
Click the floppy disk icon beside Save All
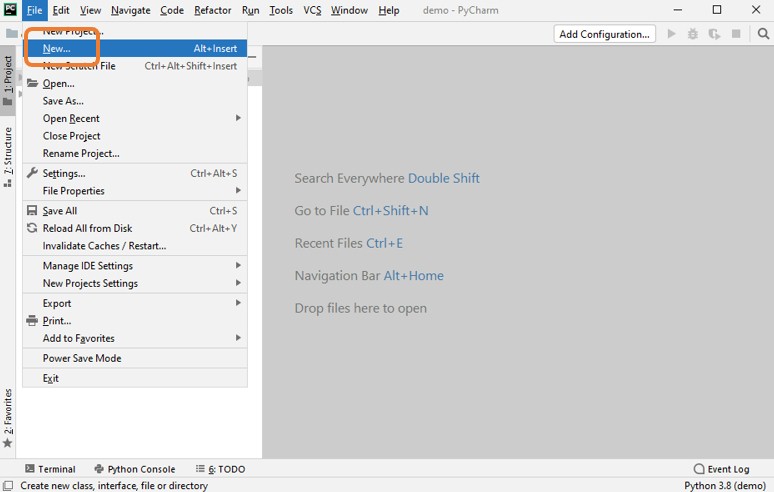tap(32, 211)
